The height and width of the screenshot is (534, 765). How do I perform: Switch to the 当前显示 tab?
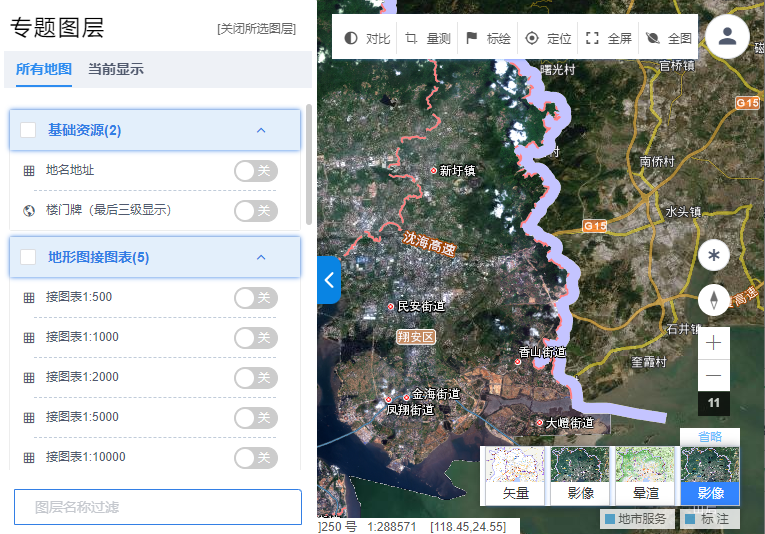pos(116,69)
